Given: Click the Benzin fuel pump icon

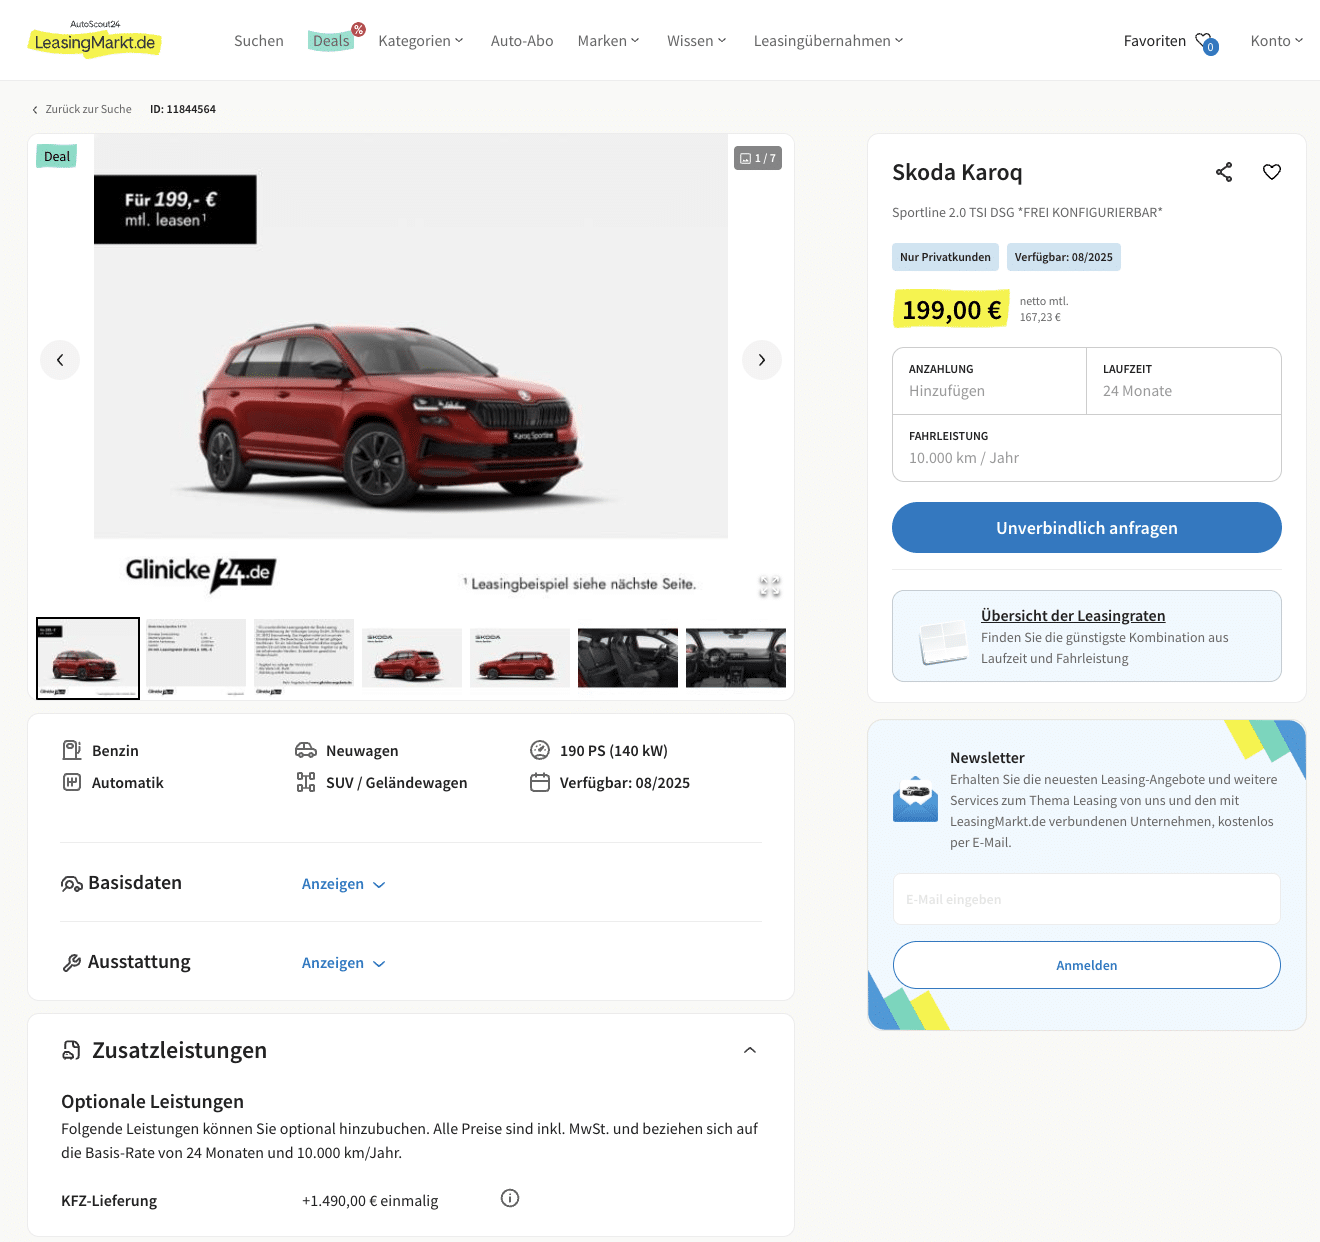Looking at the screenshot, I should [x=72, y=750].
